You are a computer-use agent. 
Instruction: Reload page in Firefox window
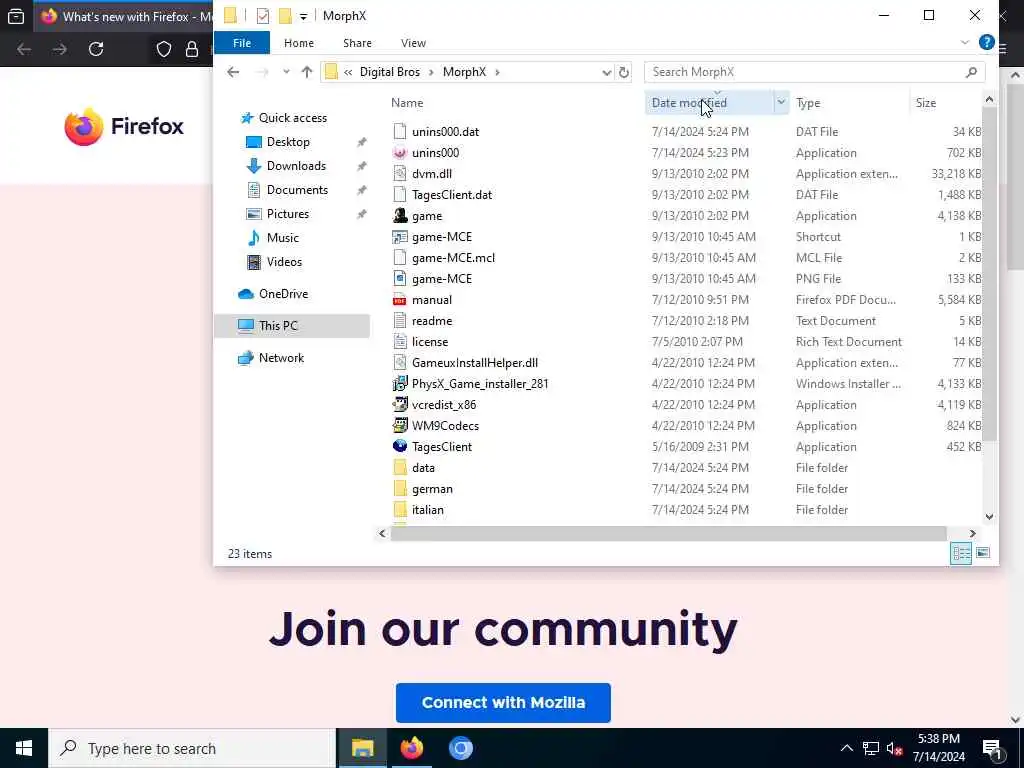pos(96,49)
